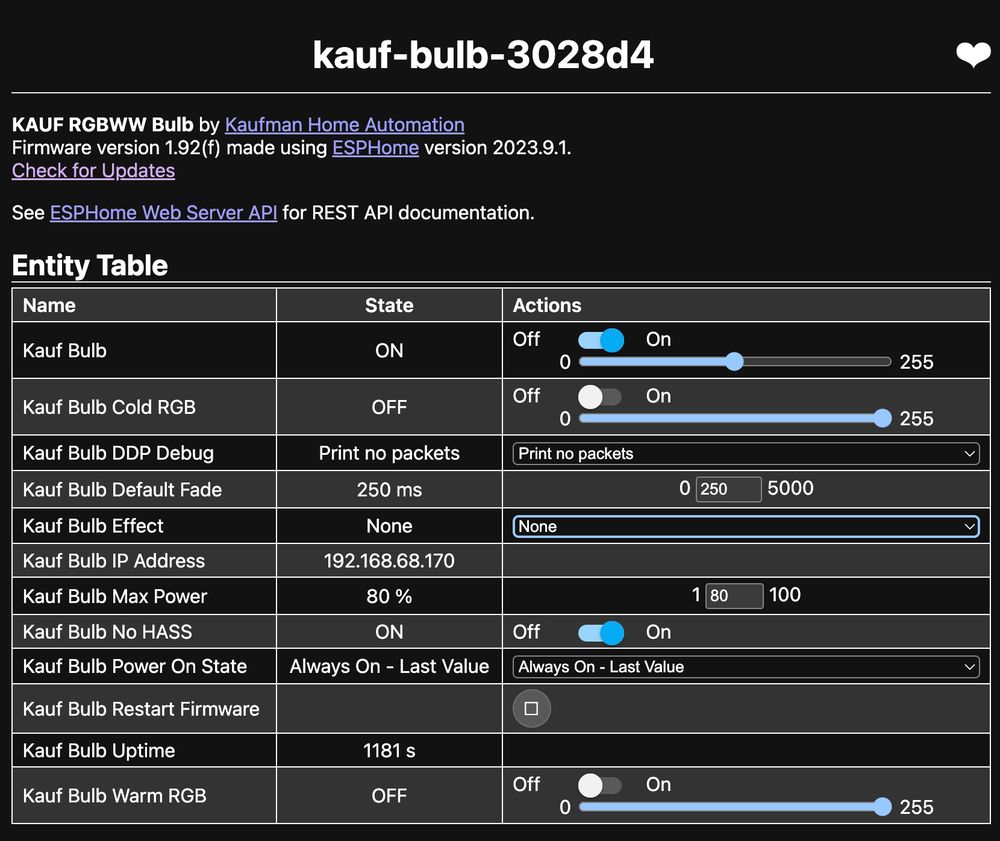Turn on the Kauf Bulb Cold RGB toggle
This screenshot has height=841, width=1000.
point(599,396)
